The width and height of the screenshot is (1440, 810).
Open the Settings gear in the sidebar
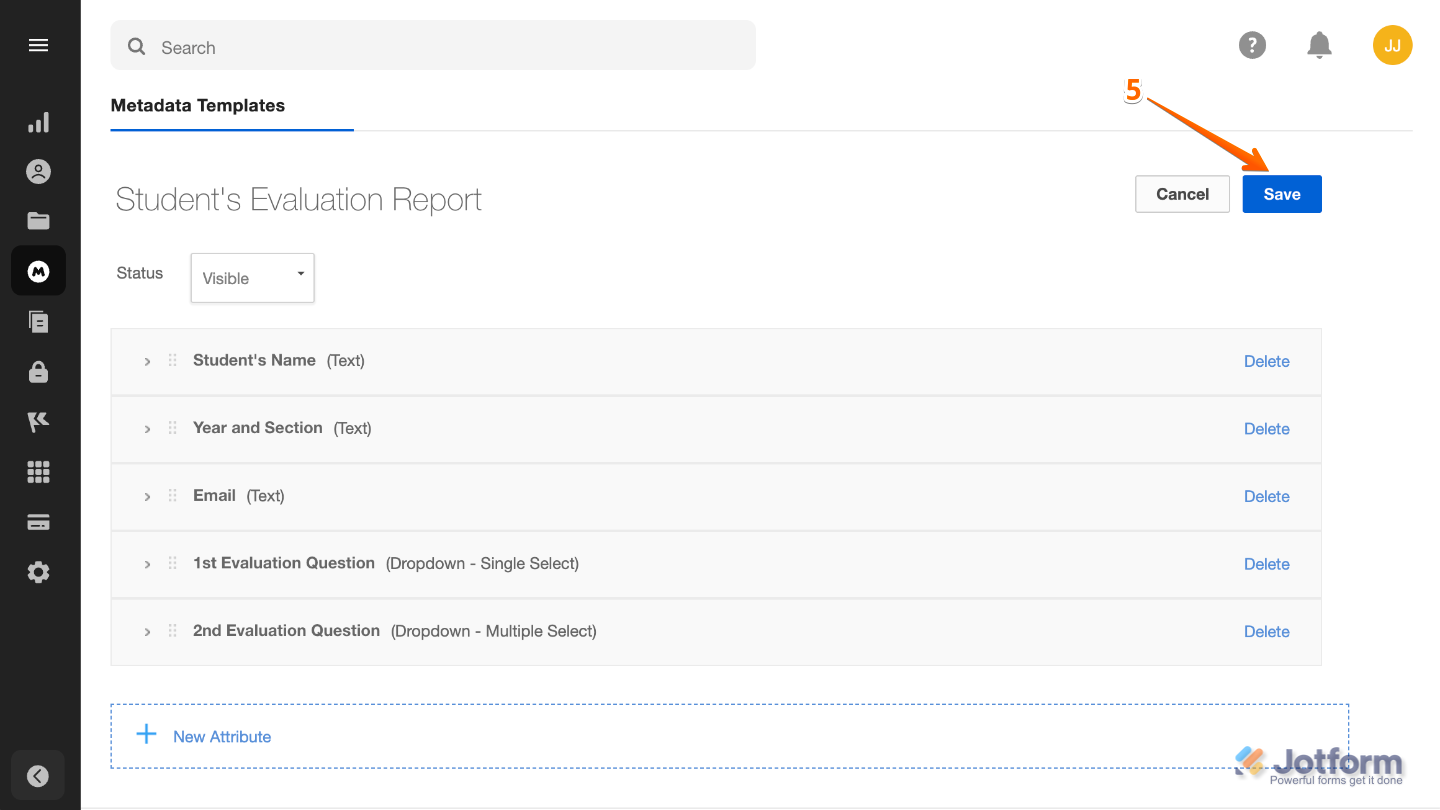coord(38,571)
